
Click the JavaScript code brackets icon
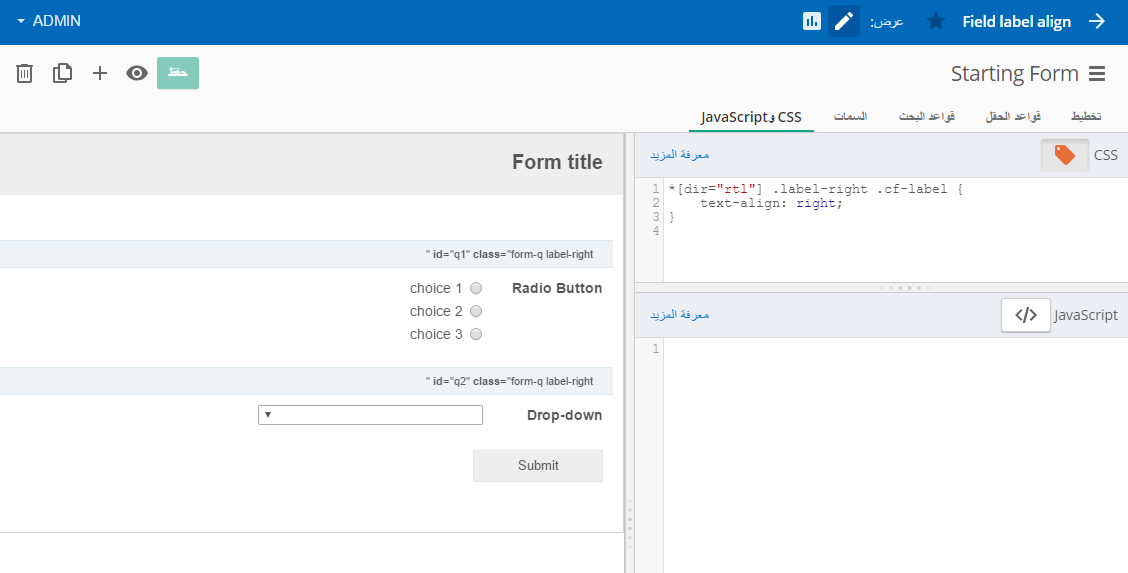[1026, 315]
